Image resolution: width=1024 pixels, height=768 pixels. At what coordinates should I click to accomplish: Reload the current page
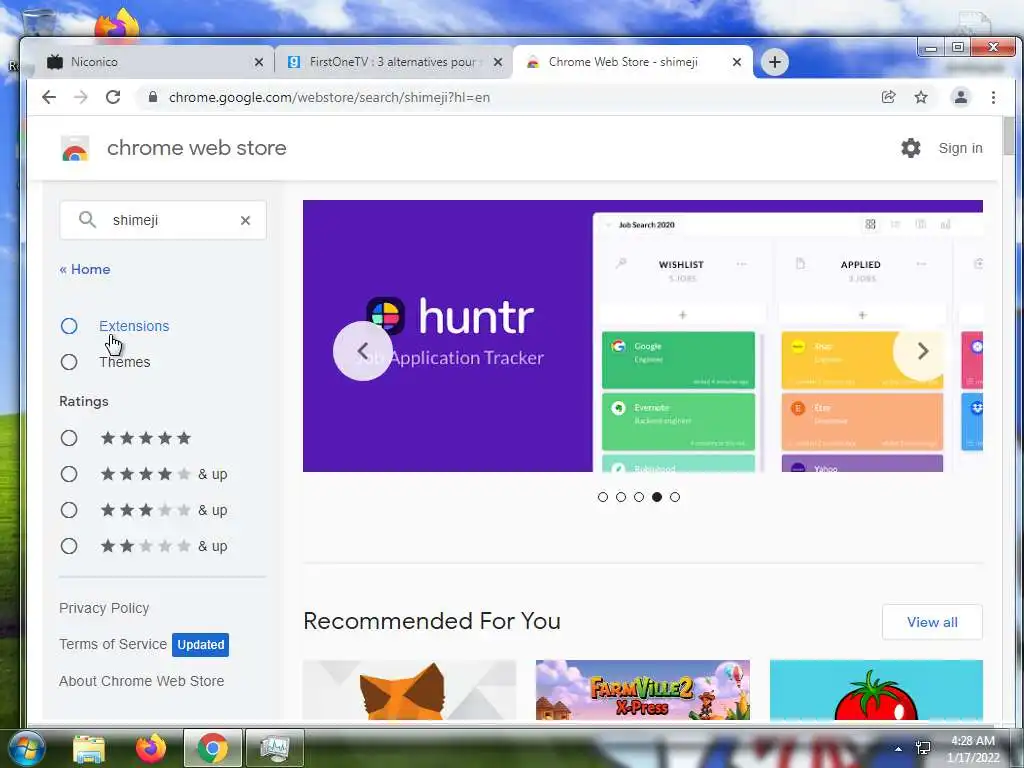click(x=113, y=97)
